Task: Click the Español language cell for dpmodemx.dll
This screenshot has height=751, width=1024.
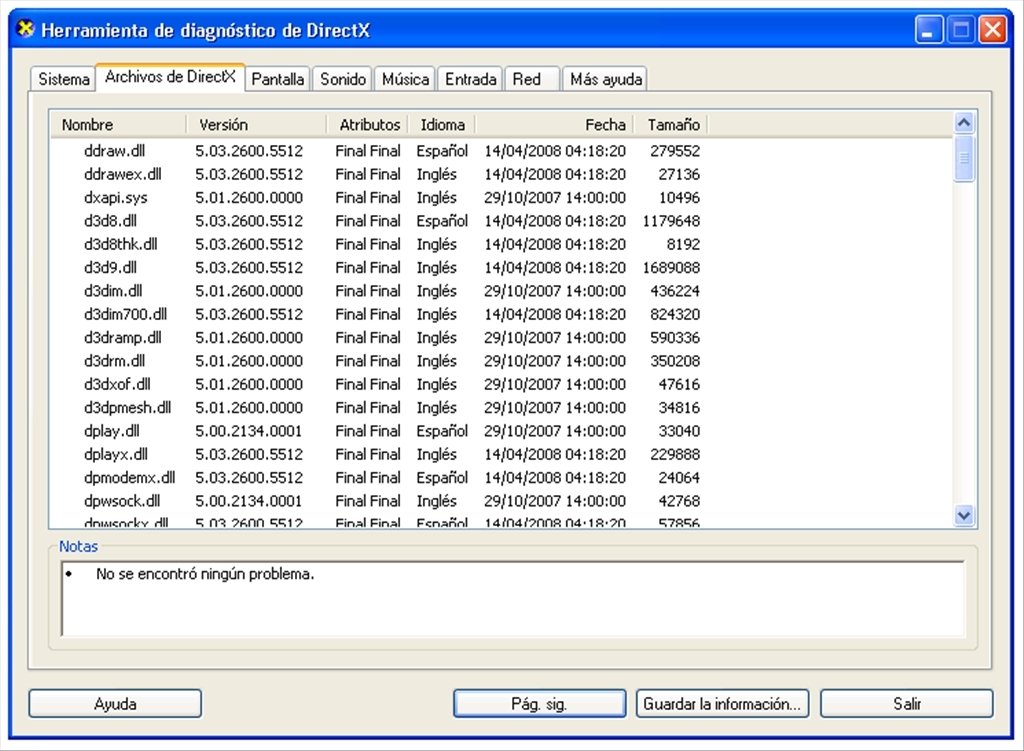Action: 442,477
